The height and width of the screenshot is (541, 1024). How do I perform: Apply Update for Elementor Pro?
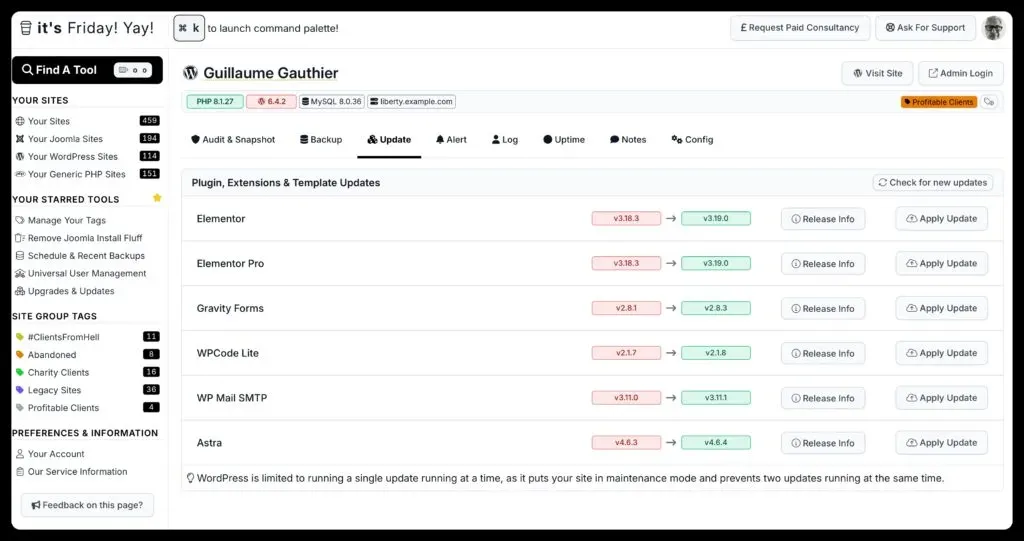[941, 263]
